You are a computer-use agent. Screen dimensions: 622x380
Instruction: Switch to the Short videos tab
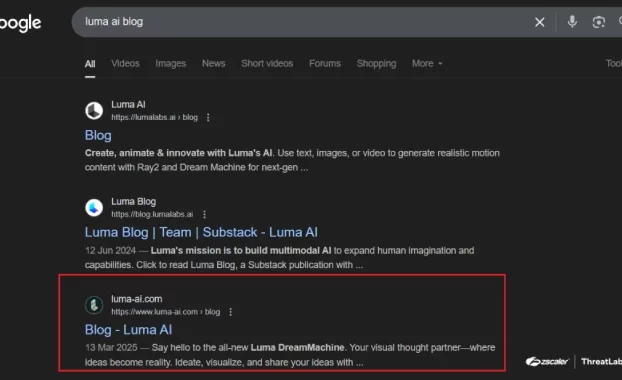267,63
